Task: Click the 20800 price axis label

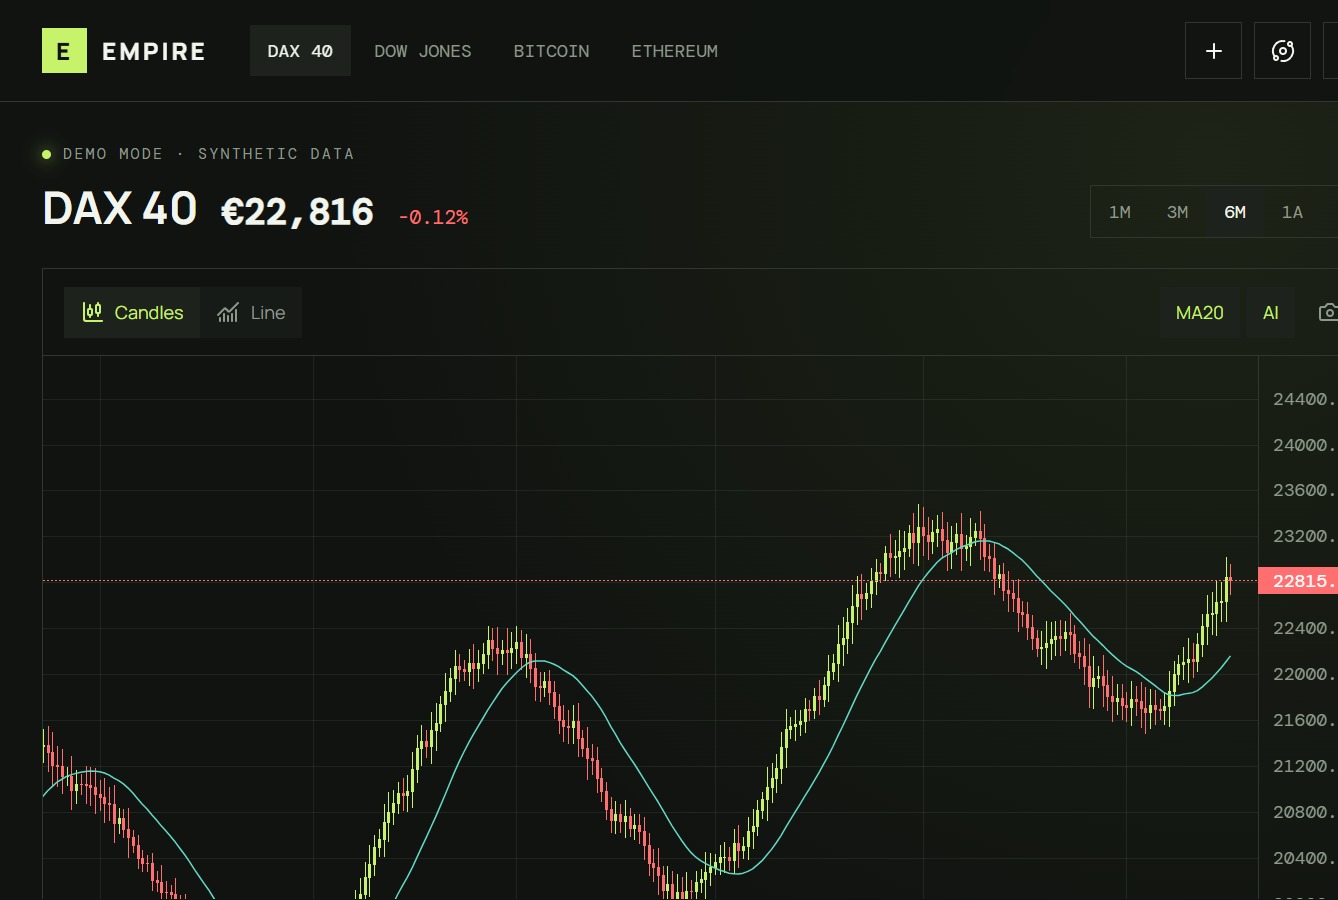Action: [1304, 812]
